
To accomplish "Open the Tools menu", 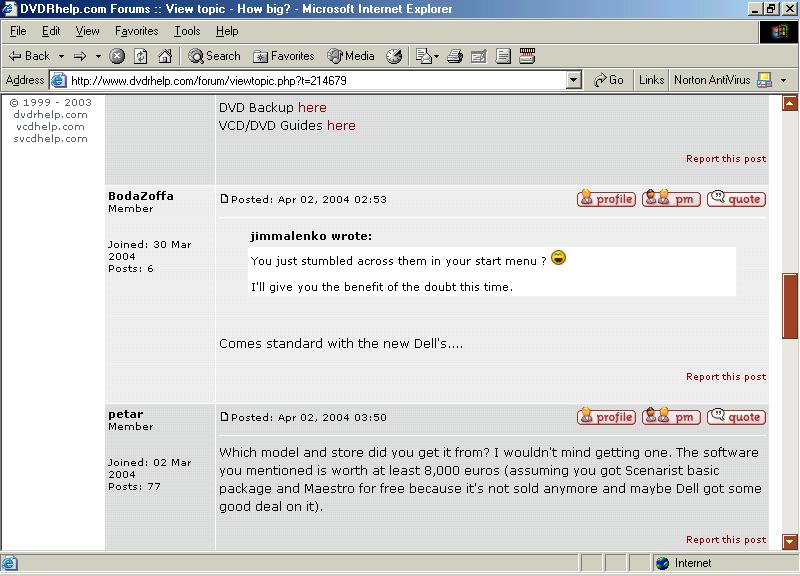I will 187,31.
